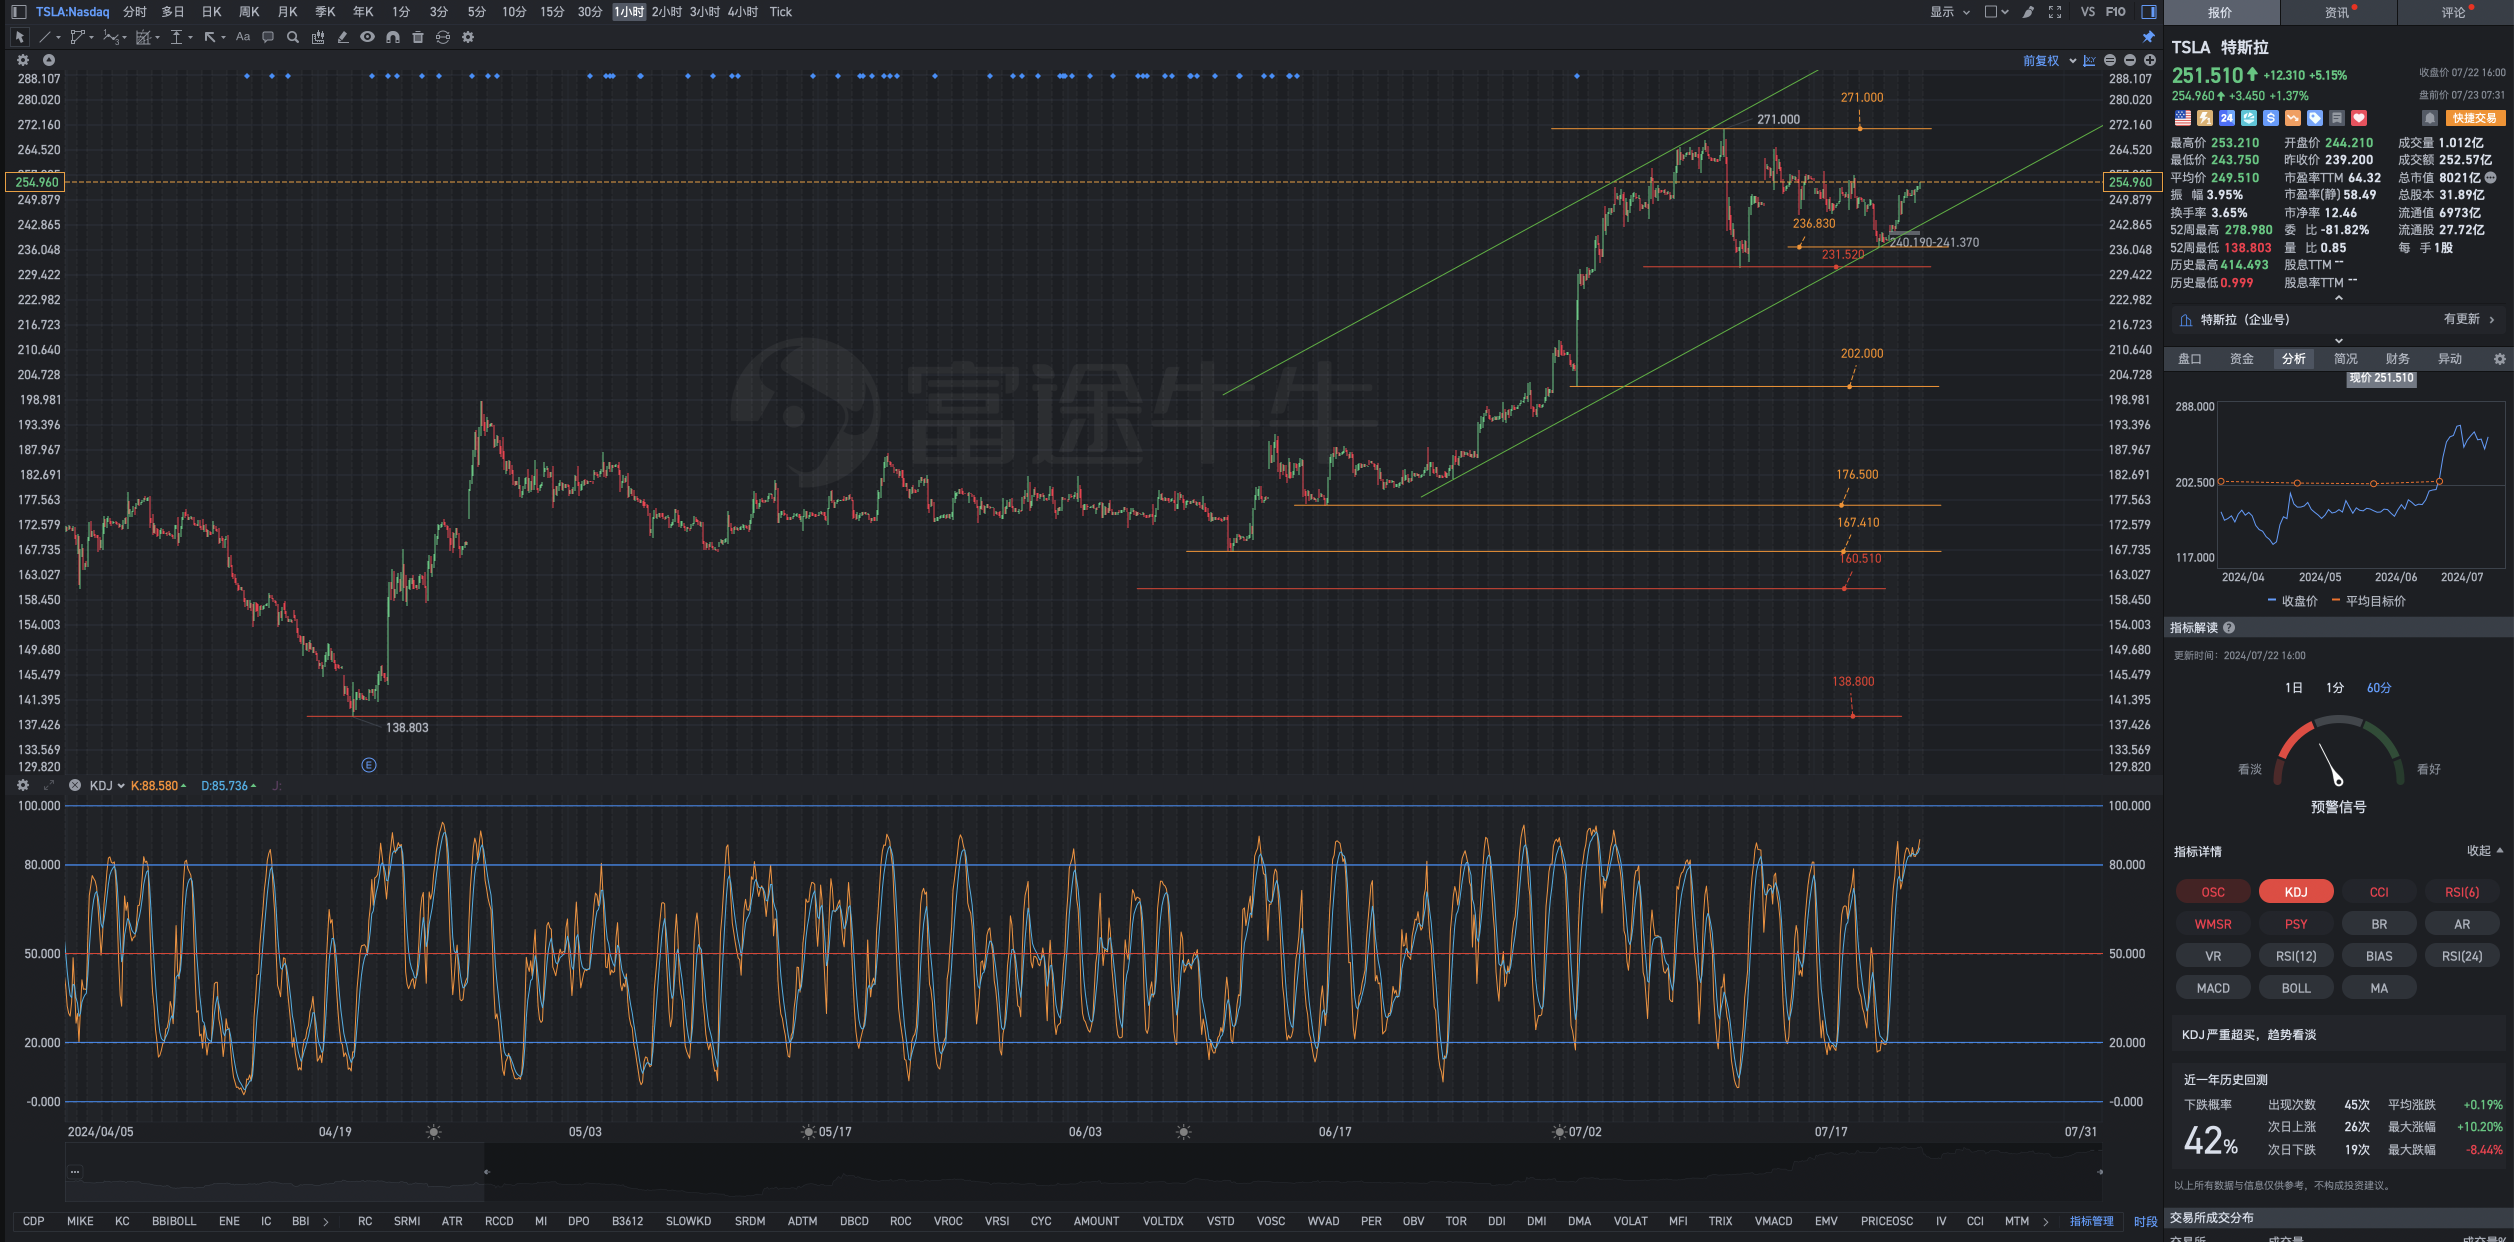Open the KDJ indicator selector dropdown
The height and width of the screenshot is (1242, 2514).
[x=107, y=786]
